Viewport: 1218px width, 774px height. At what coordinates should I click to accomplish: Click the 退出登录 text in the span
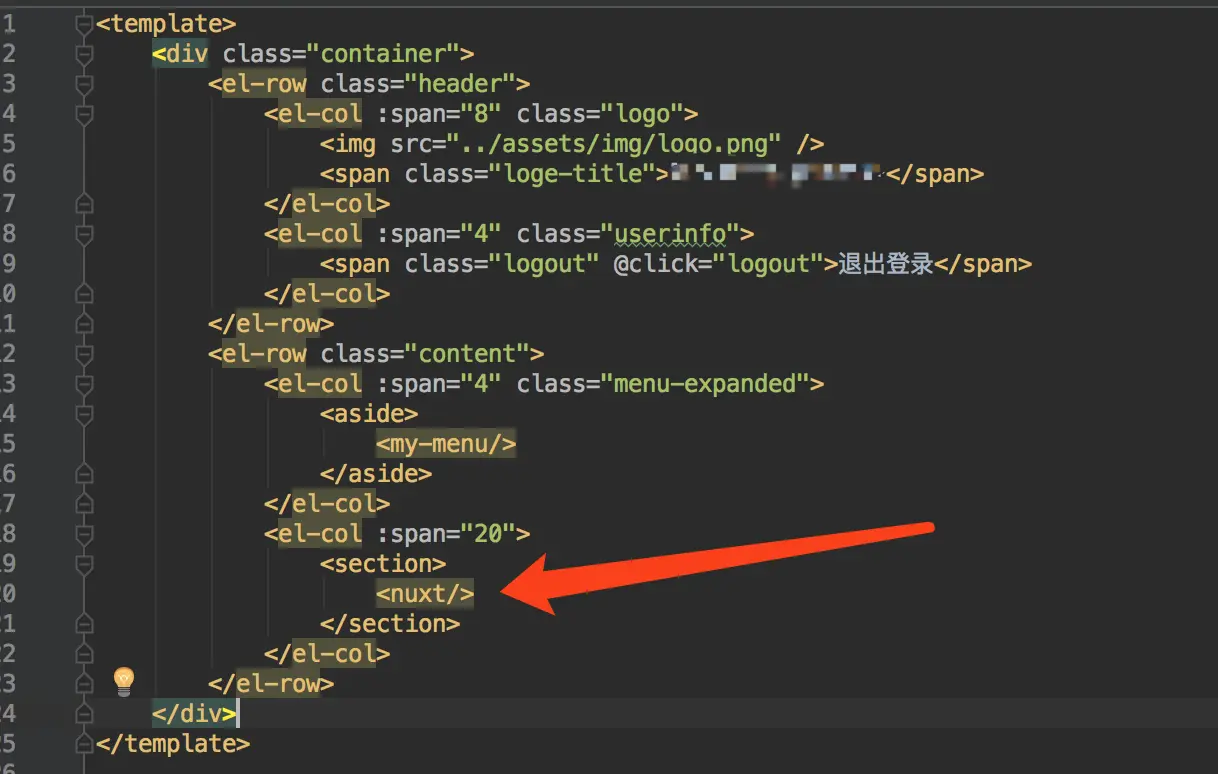point(885,264)
